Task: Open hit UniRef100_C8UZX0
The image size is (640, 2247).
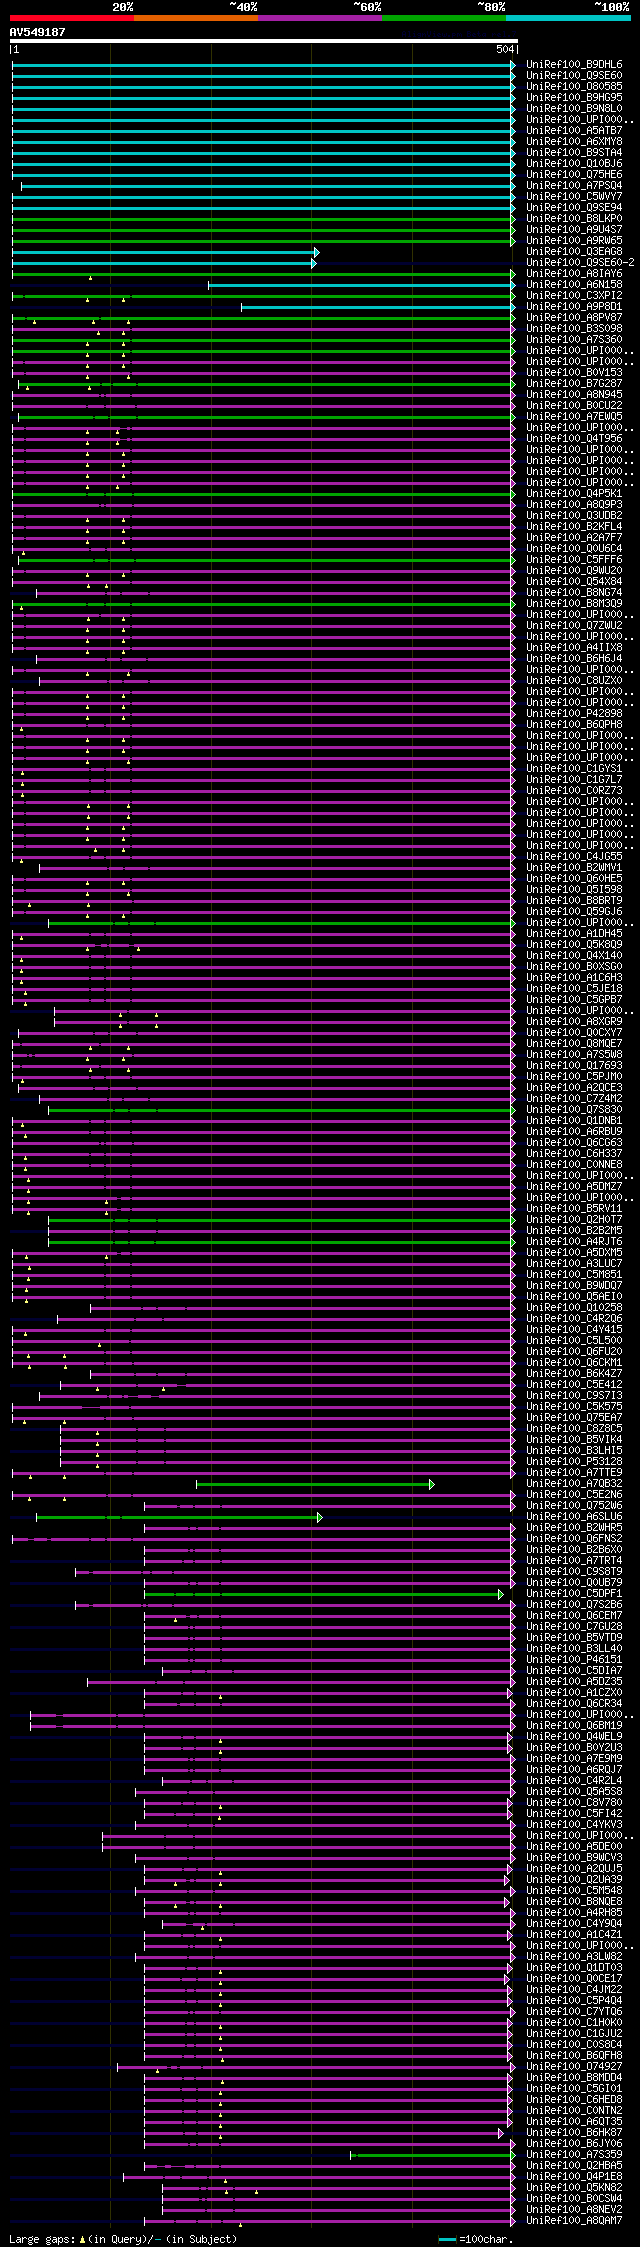Action: [574, 680]
